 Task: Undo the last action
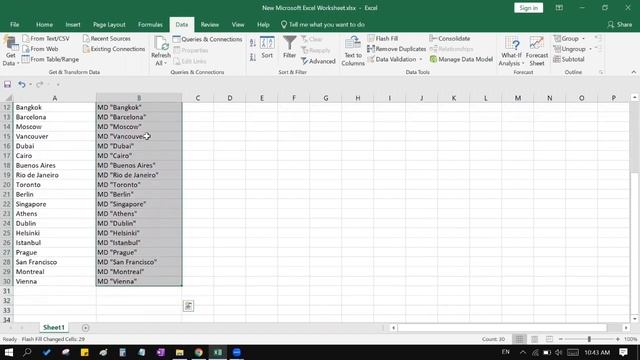pos(22,84)
